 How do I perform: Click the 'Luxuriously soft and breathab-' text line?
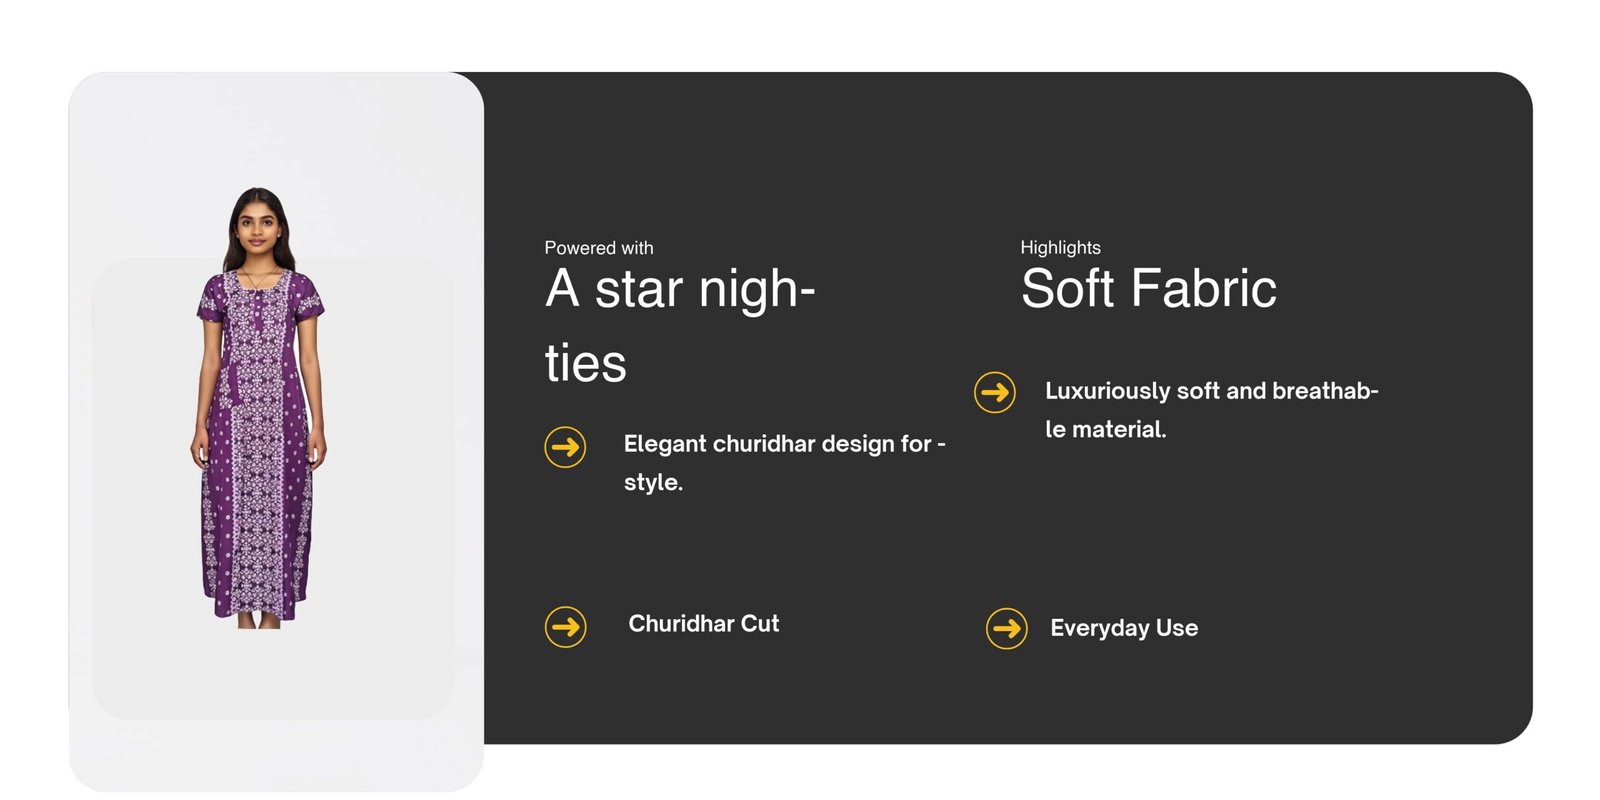[1211, 391]
